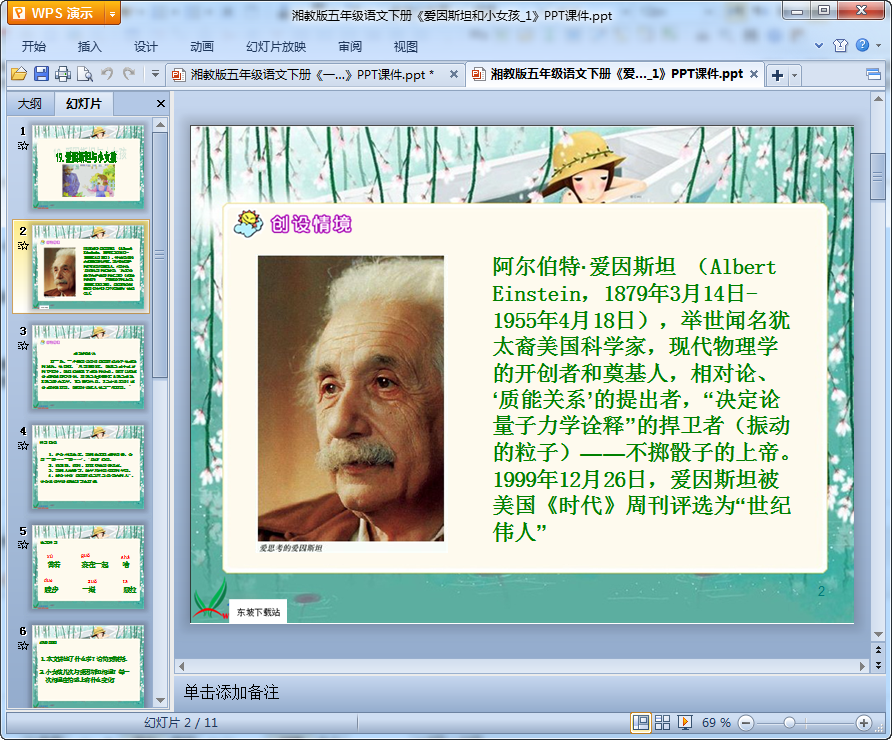Click the zoom in plus button
Image resolution: width=892 pixels, height=740 pixels.
coord(864,722)
